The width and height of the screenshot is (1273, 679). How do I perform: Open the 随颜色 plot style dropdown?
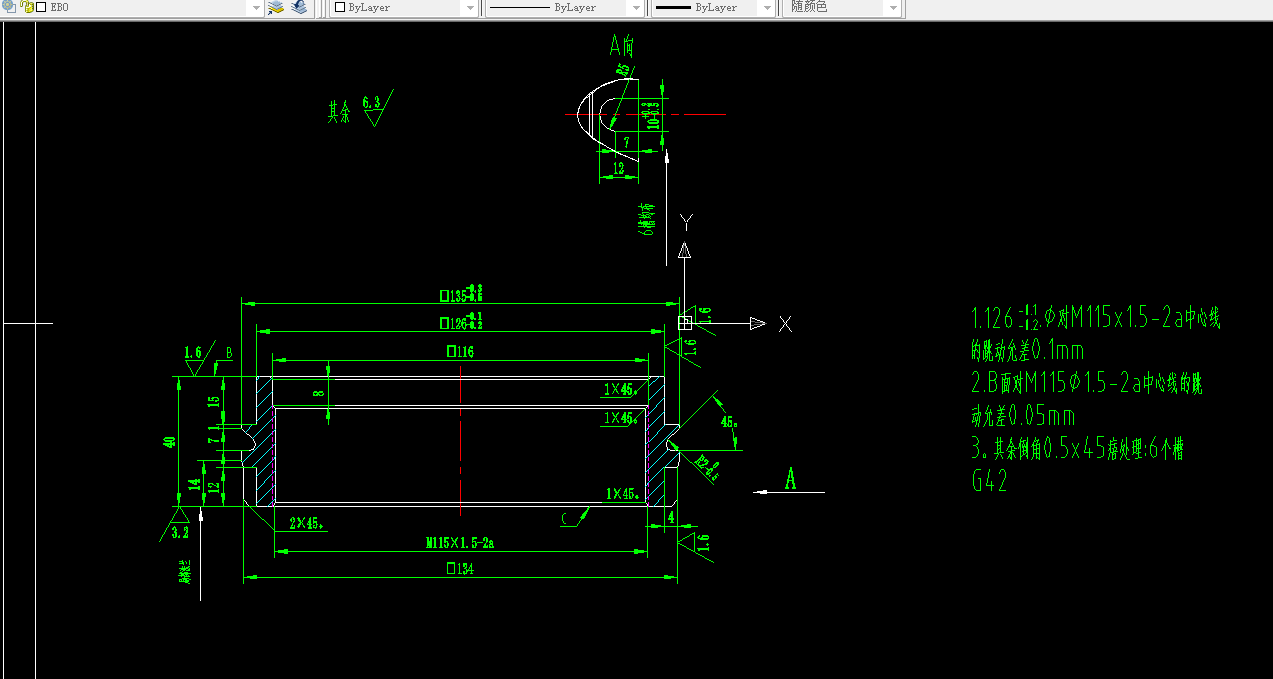(893, 7)
